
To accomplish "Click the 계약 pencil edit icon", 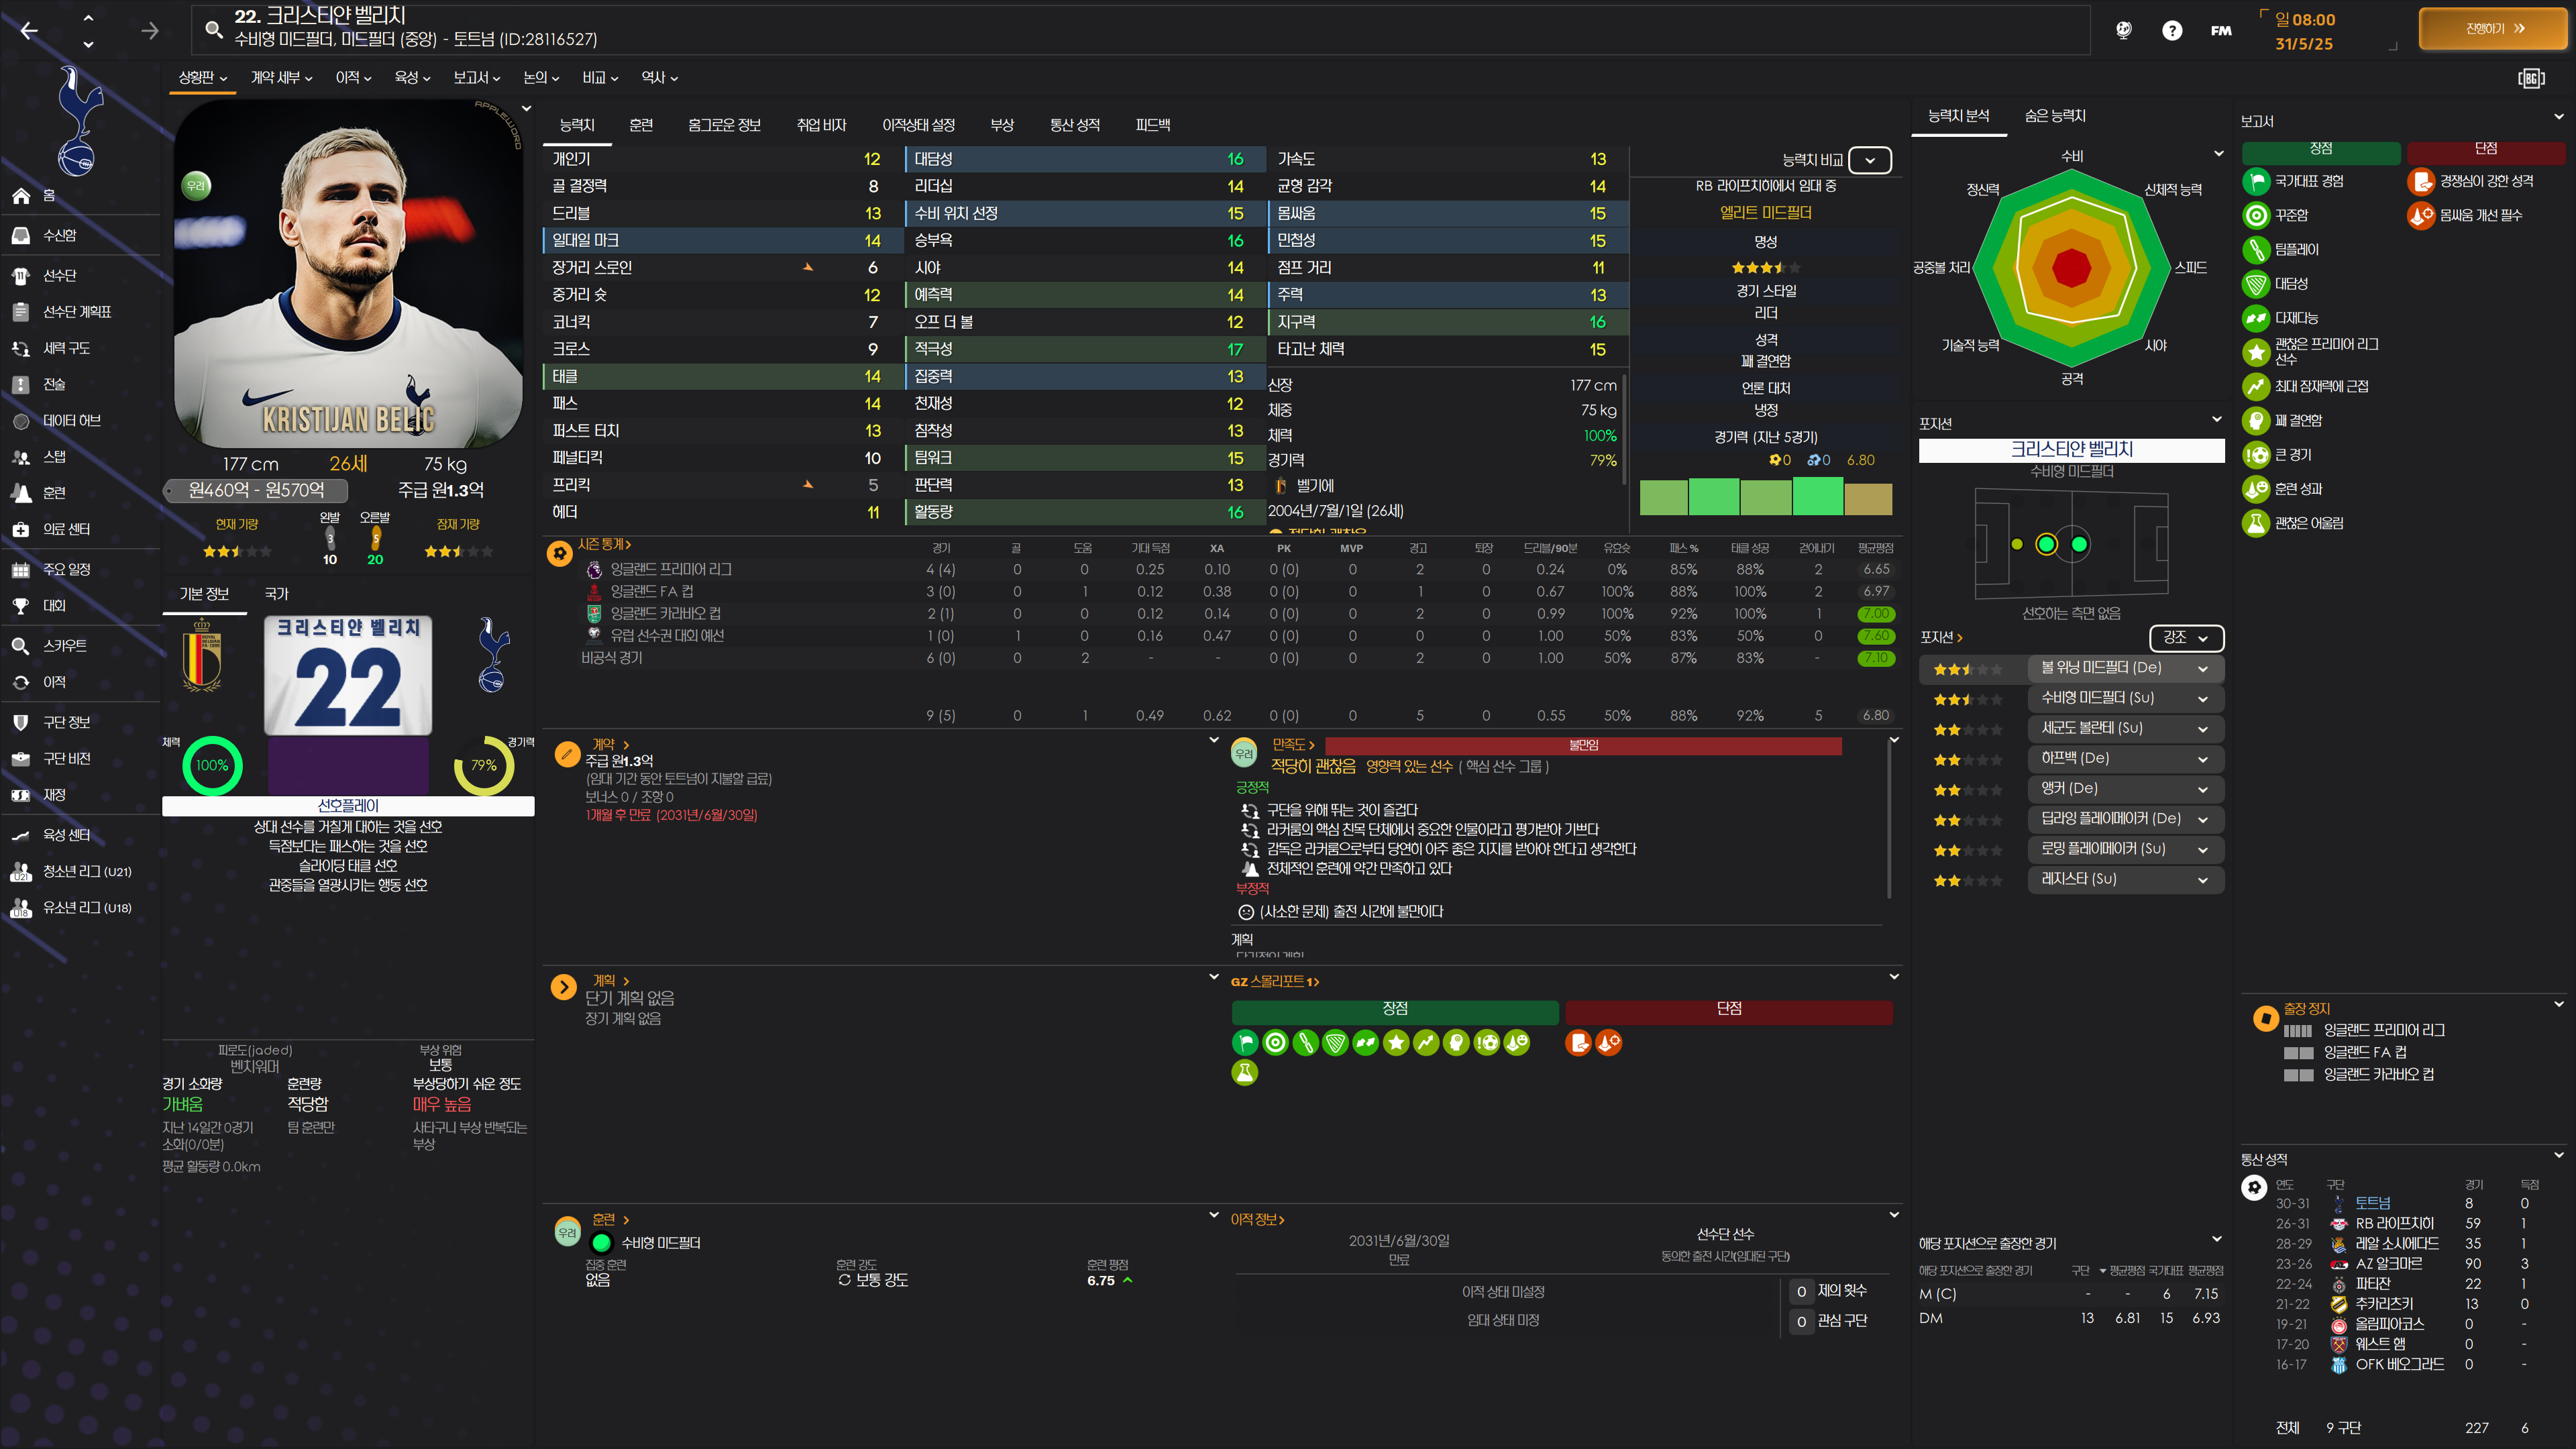I will (x=567, y=754).
